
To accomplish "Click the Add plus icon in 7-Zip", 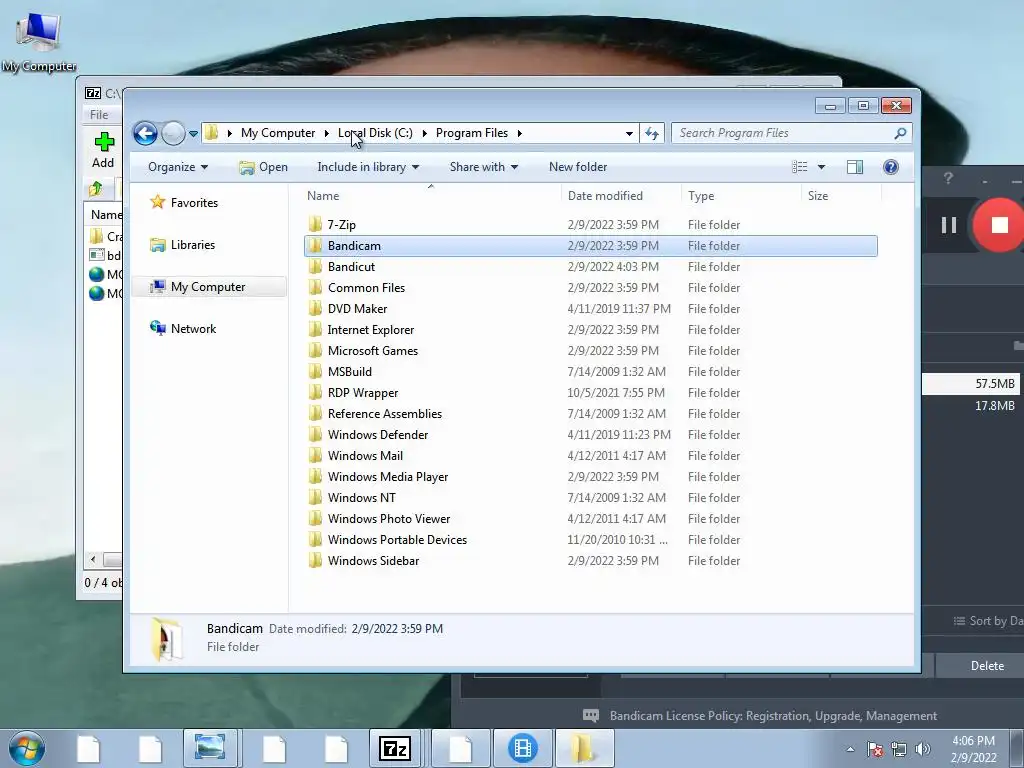I will 104,142.
